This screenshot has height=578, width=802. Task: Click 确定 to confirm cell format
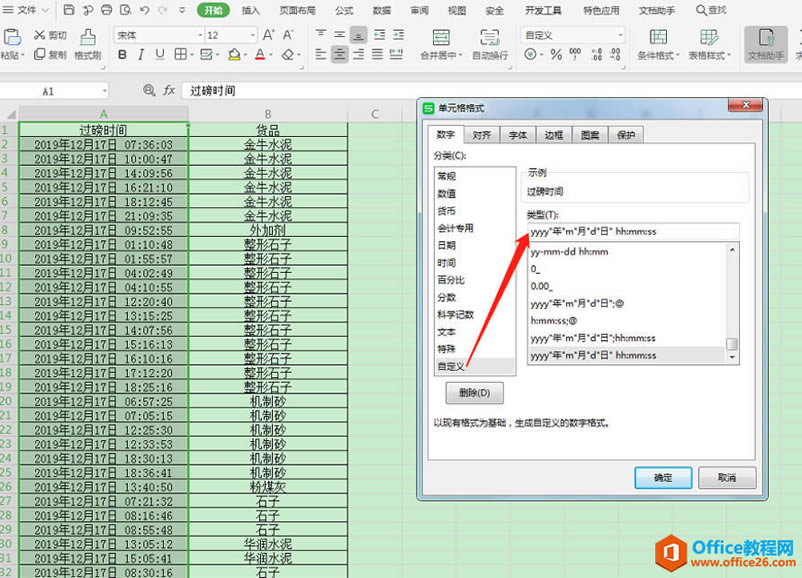point(663,477)
